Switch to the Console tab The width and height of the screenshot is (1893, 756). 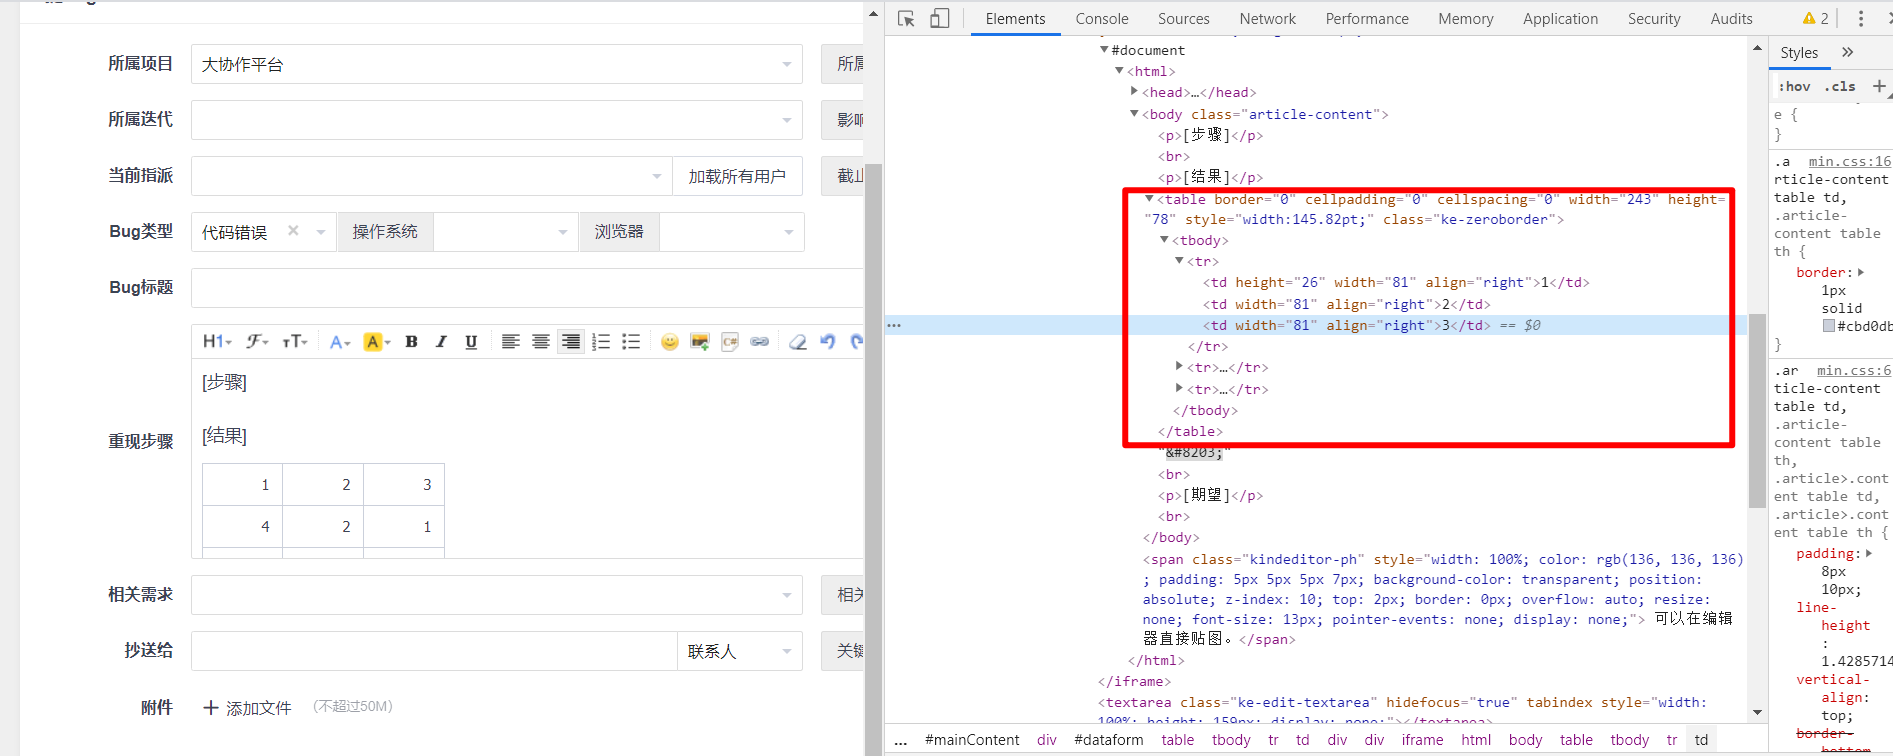point(1101,19)
